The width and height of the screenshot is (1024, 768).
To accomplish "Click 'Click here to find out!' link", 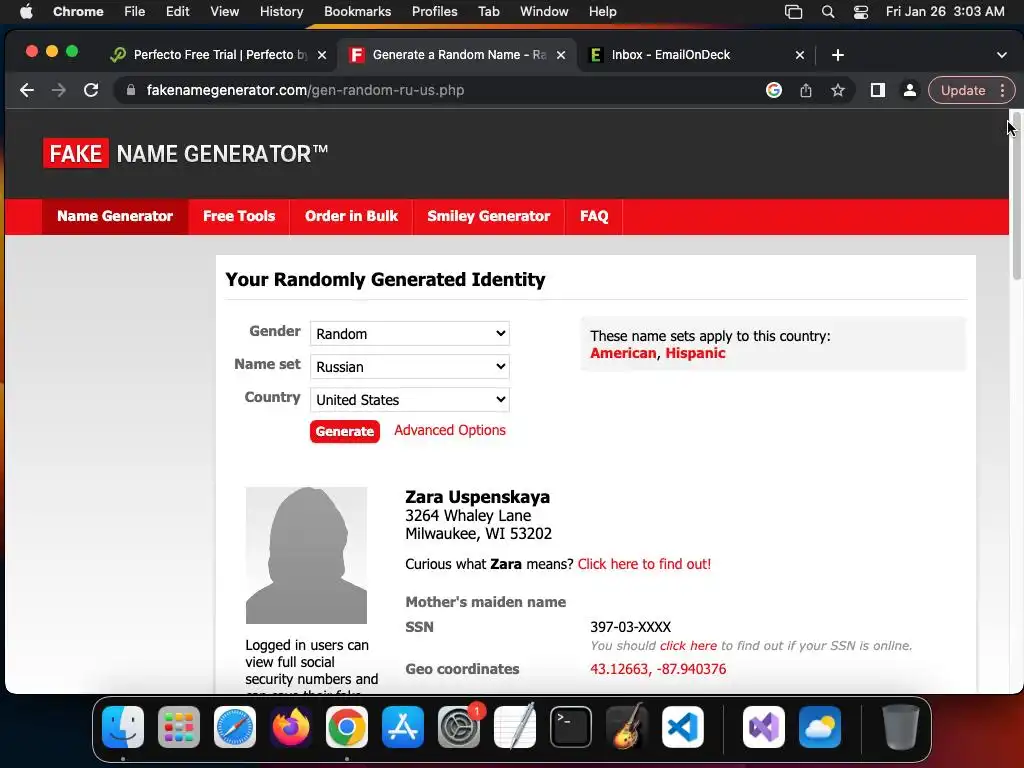I will pos(645,564).
